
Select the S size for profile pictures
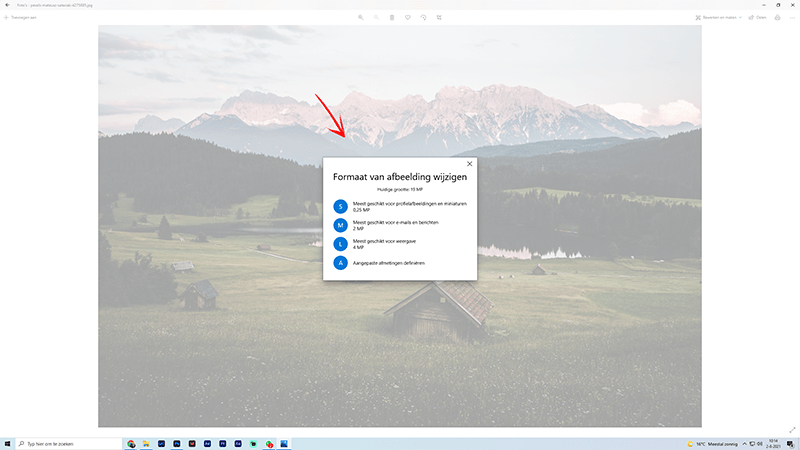coord(340,206)
